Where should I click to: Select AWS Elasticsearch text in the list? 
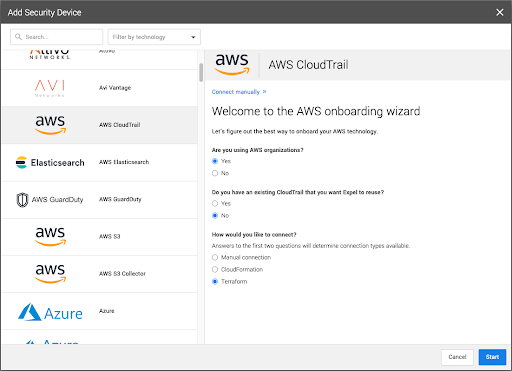pyautogui.click(x=124, y=162)
